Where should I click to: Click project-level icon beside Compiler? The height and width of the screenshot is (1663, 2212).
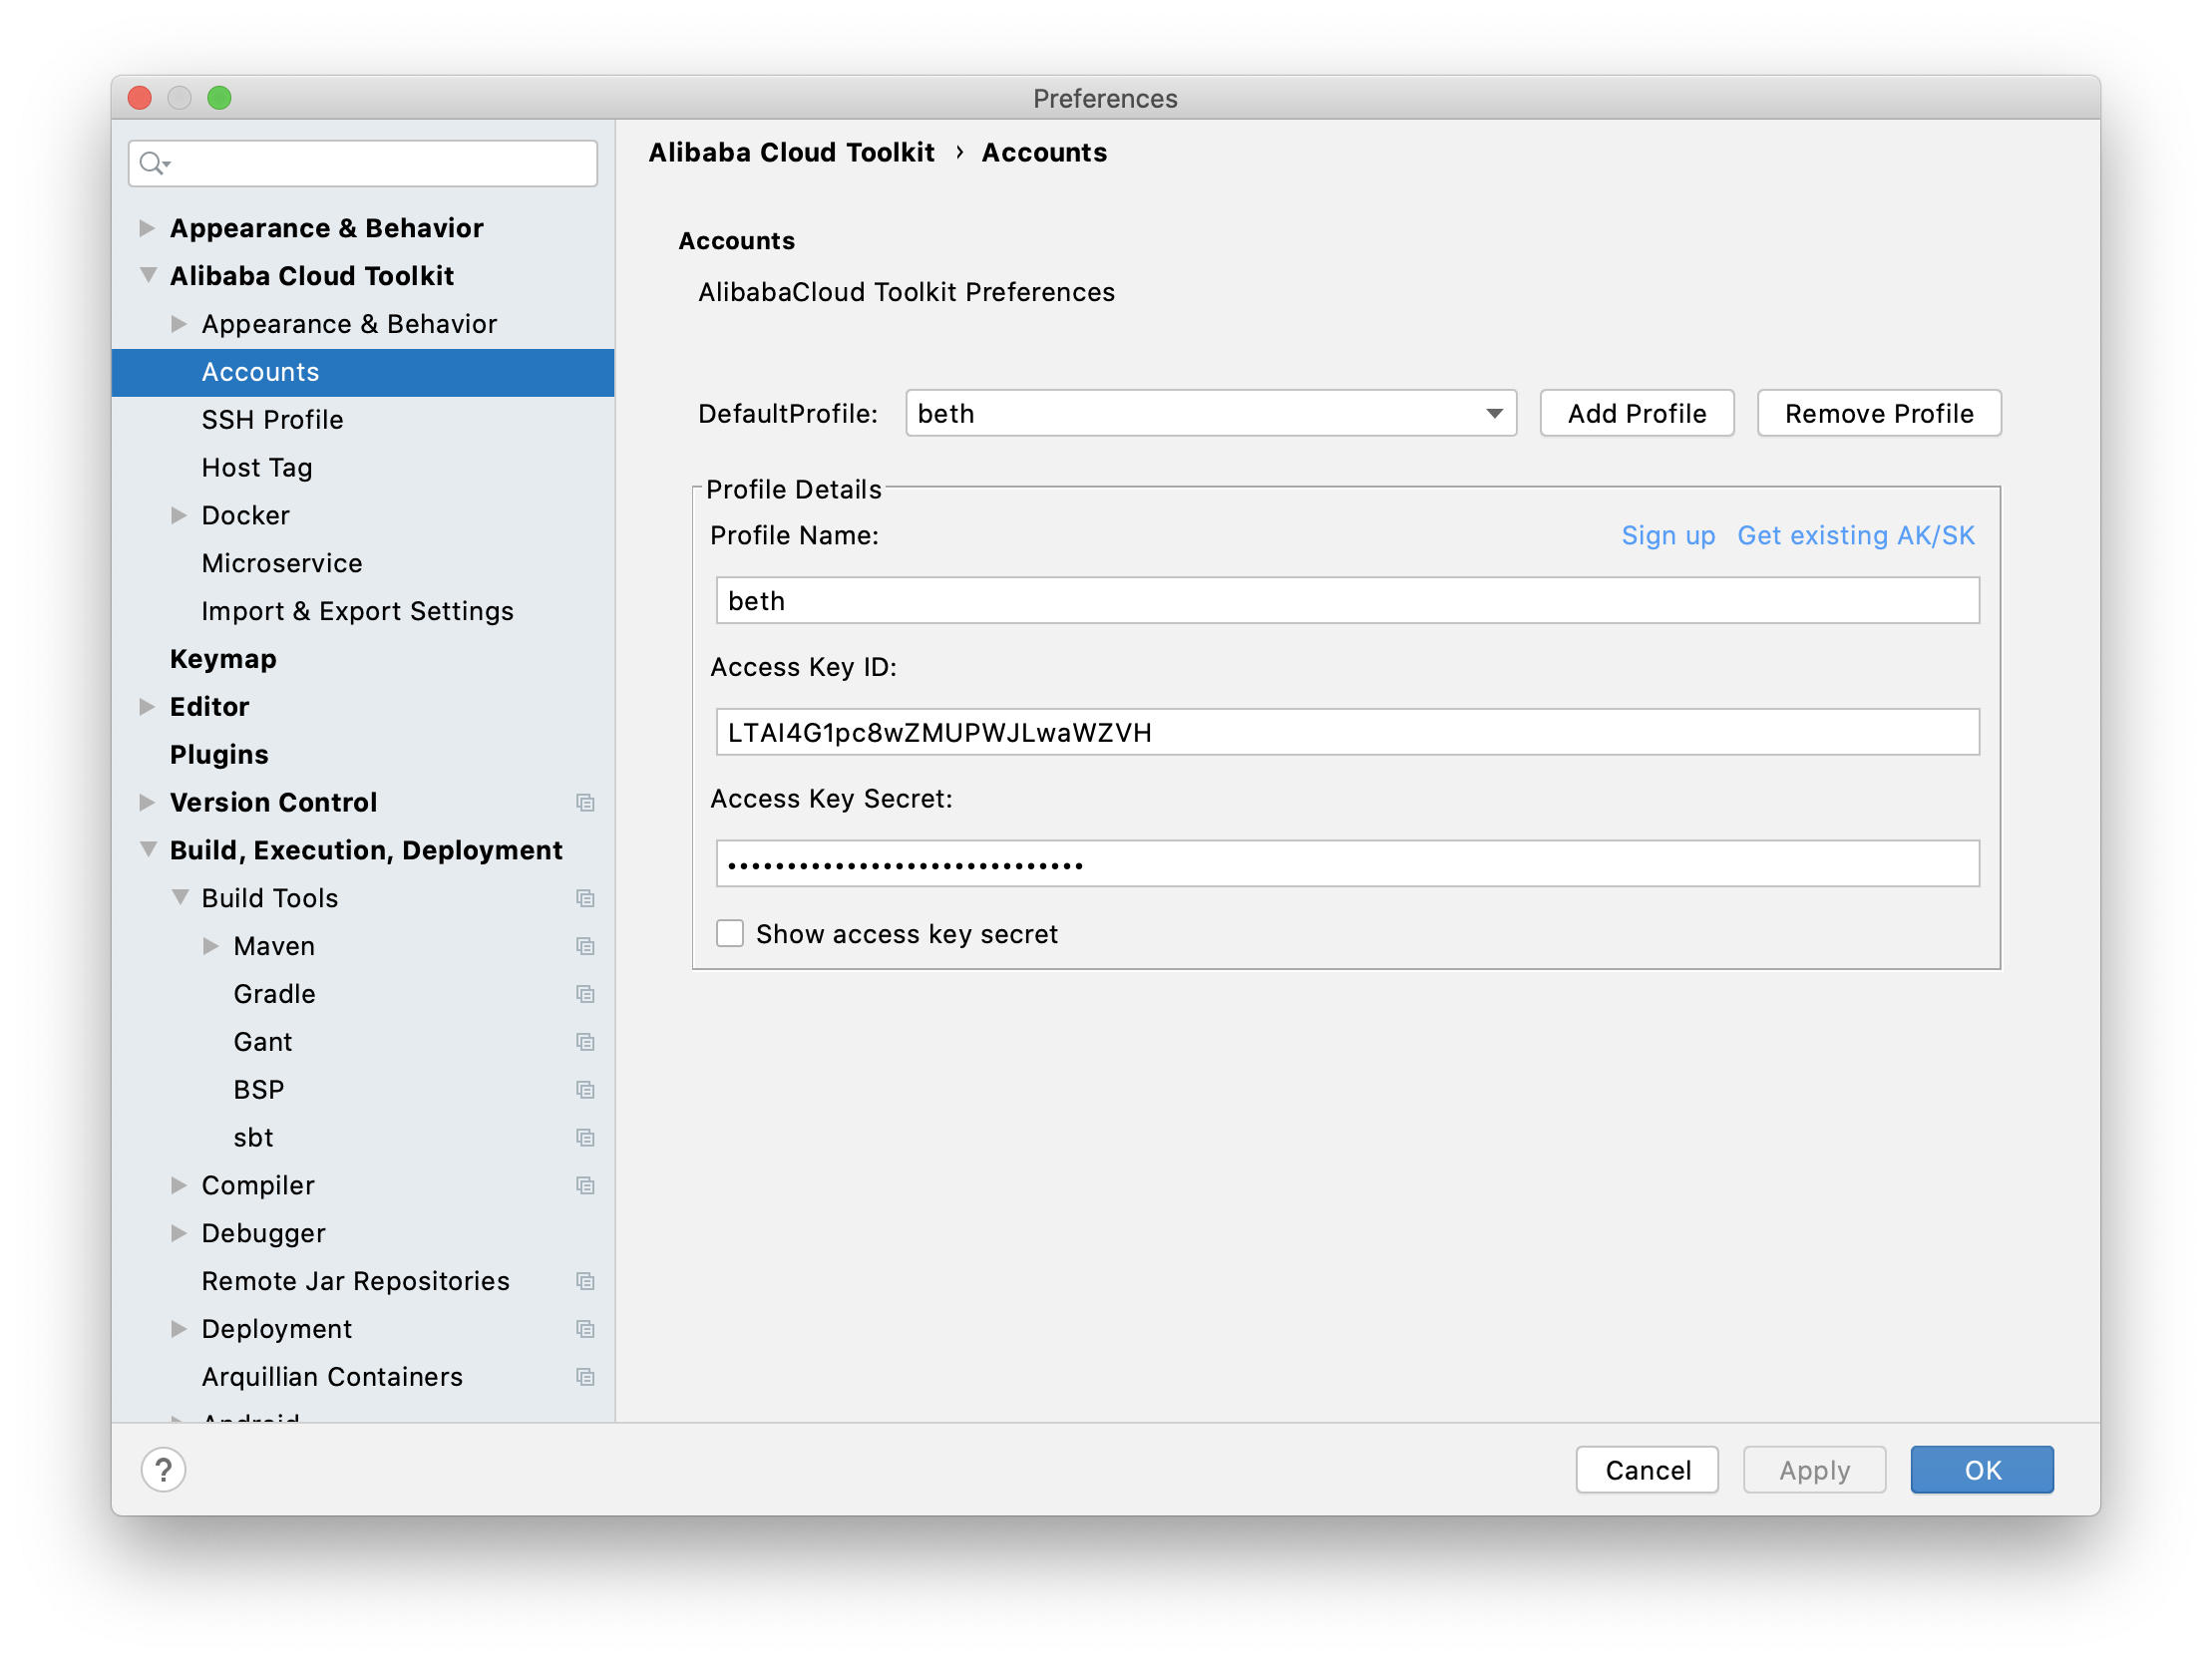coord(585,1185)
